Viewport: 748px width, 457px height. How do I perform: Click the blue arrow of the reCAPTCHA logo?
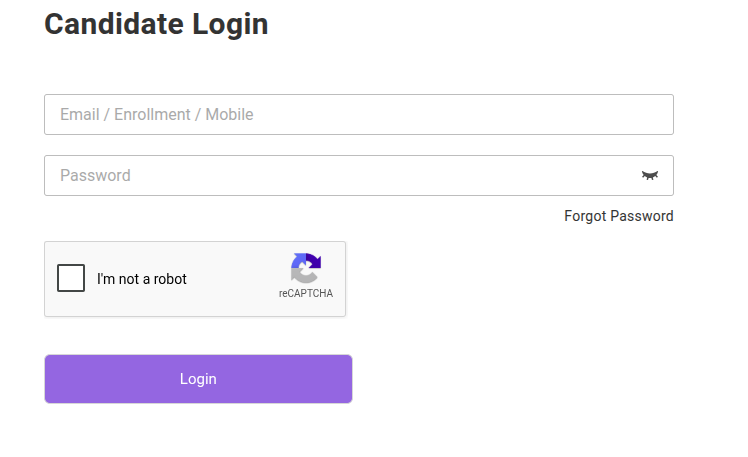300,262
